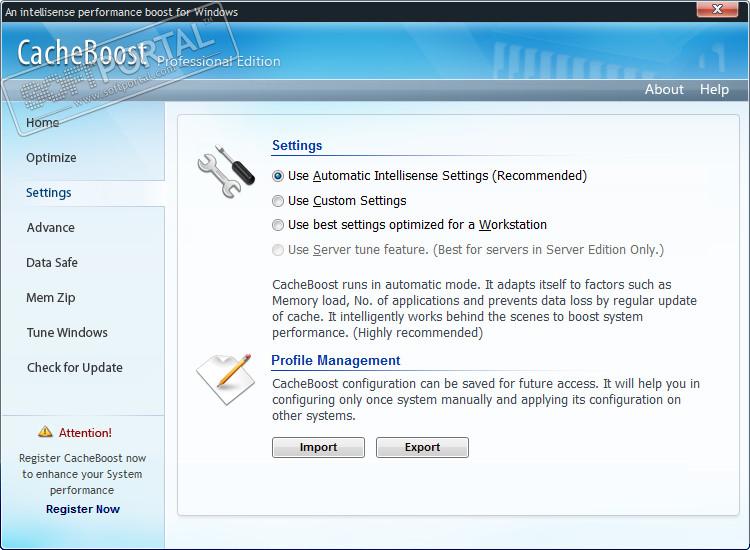Switch to the Advance section
Image resolution: width=750 pixels, height=550 pixels.
tap(51, 228)
